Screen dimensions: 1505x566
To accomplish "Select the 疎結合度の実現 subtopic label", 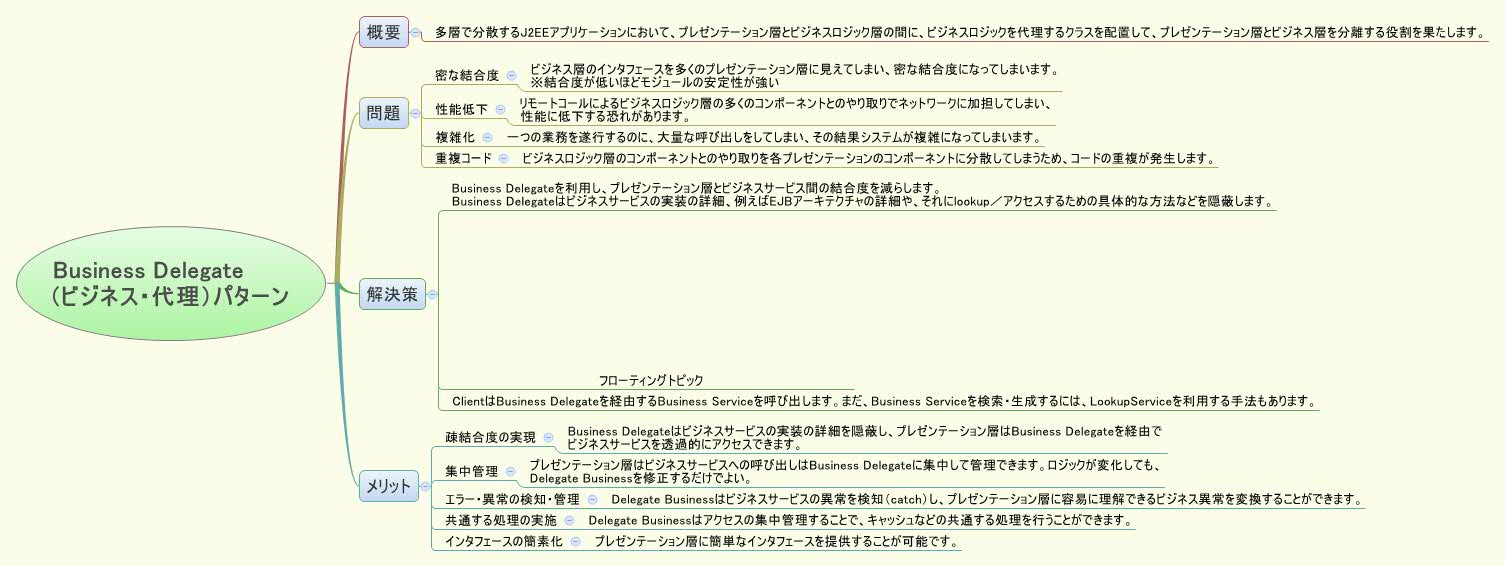I will [490, 437].
